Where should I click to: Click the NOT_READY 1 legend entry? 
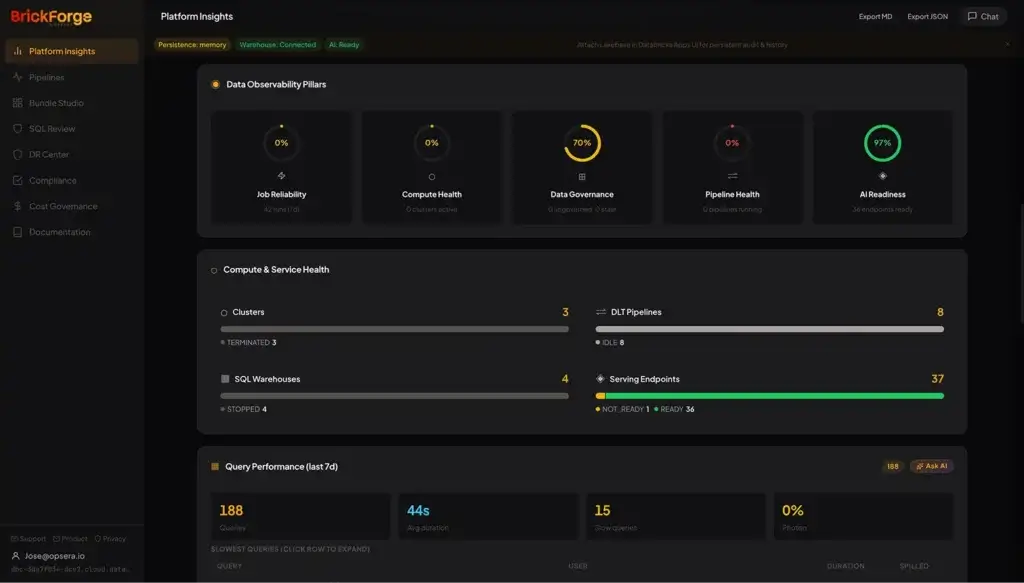click(622, 409)
